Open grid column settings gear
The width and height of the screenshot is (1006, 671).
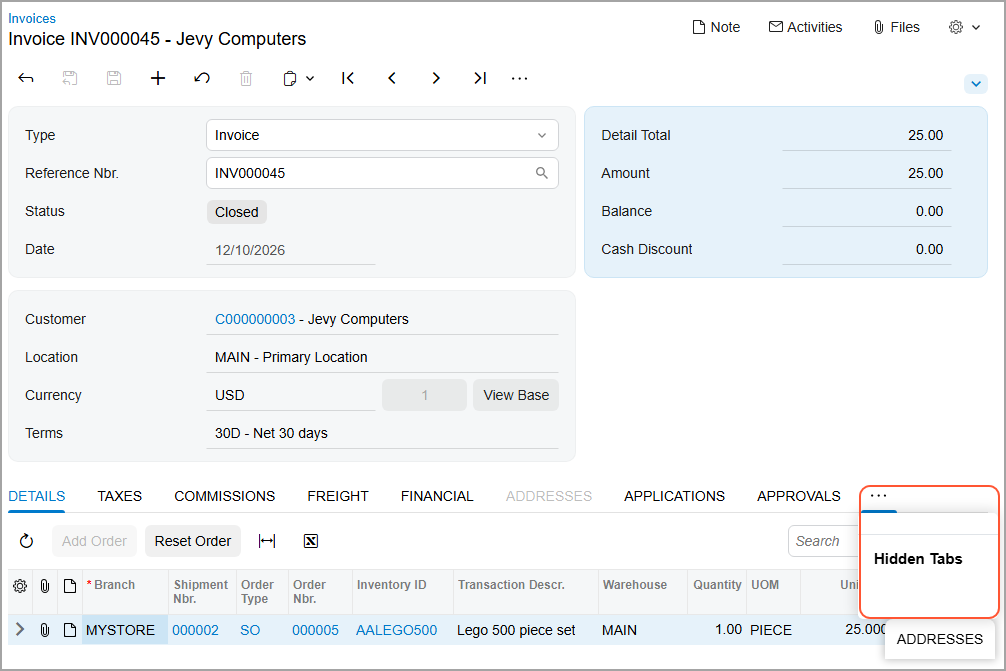(x=20, y=586)
